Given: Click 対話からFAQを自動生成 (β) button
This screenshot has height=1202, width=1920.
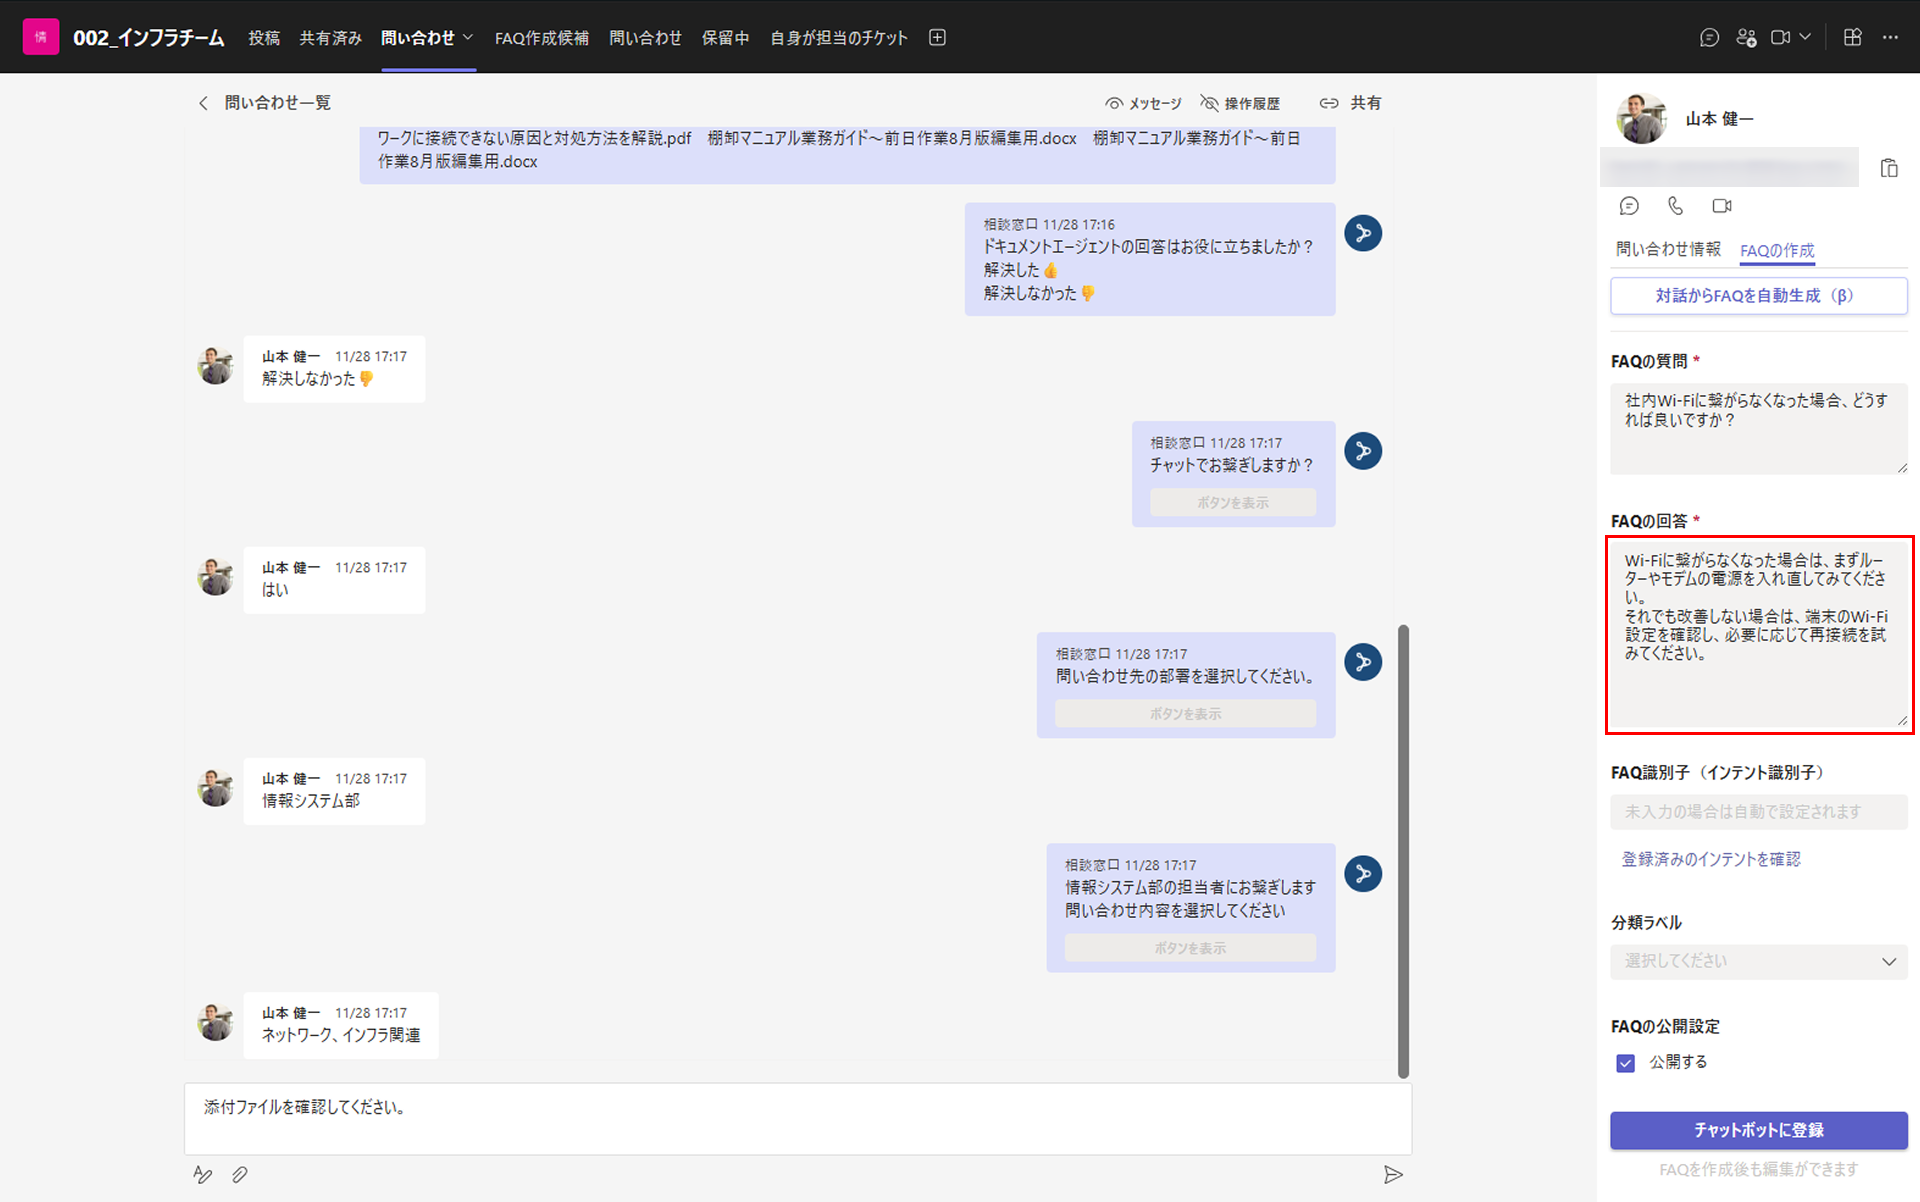Looking at the screenshot, I should pyautogui.click(x=1758, y=296).
